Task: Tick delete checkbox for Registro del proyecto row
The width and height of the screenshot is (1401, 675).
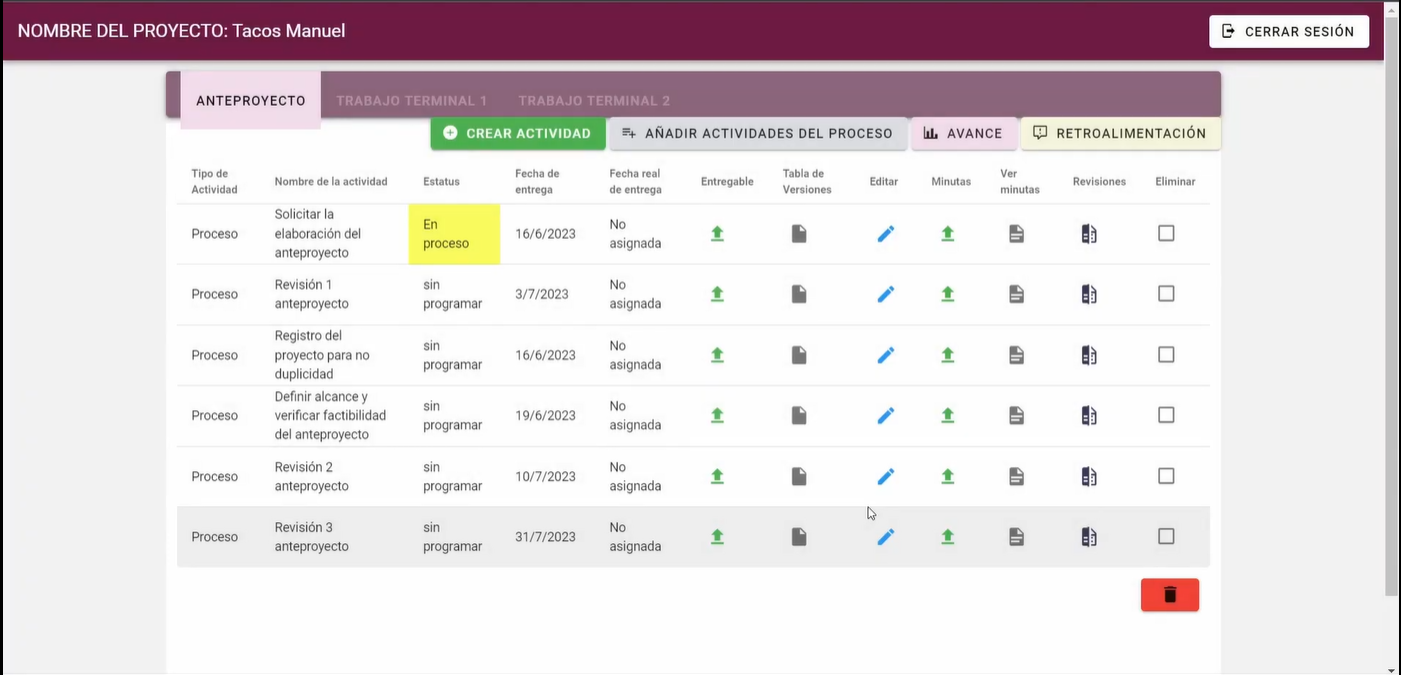Action: point(1166,354)
